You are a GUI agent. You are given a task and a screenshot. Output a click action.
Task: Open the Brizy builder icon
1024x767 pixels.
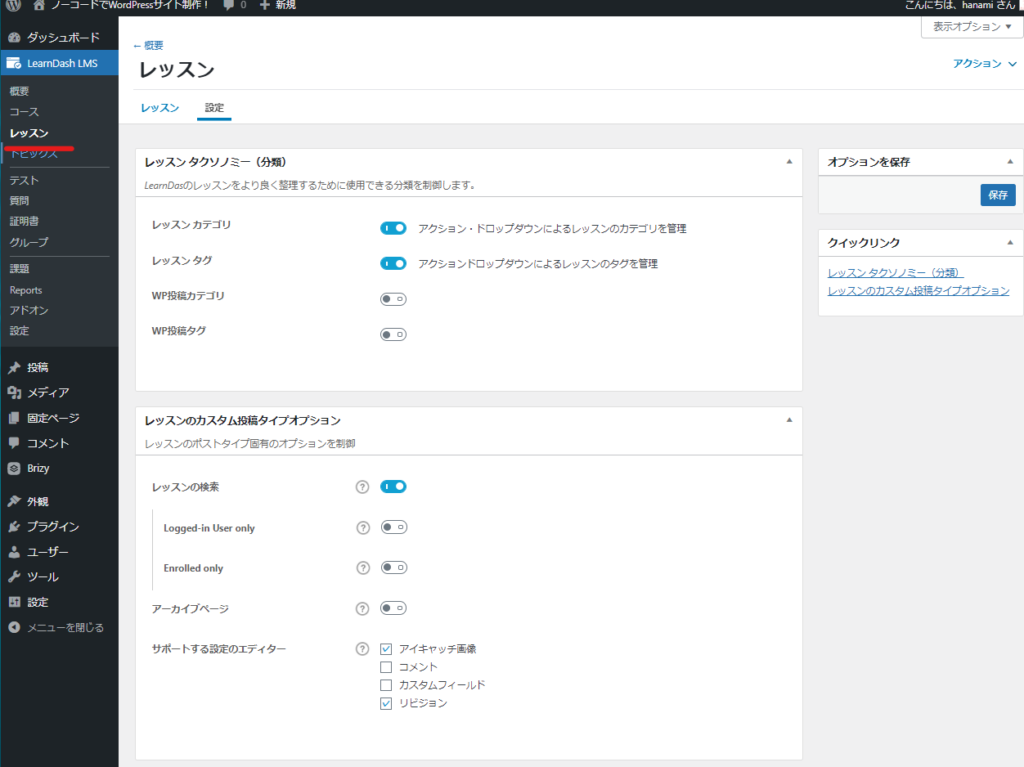(14, 468)
